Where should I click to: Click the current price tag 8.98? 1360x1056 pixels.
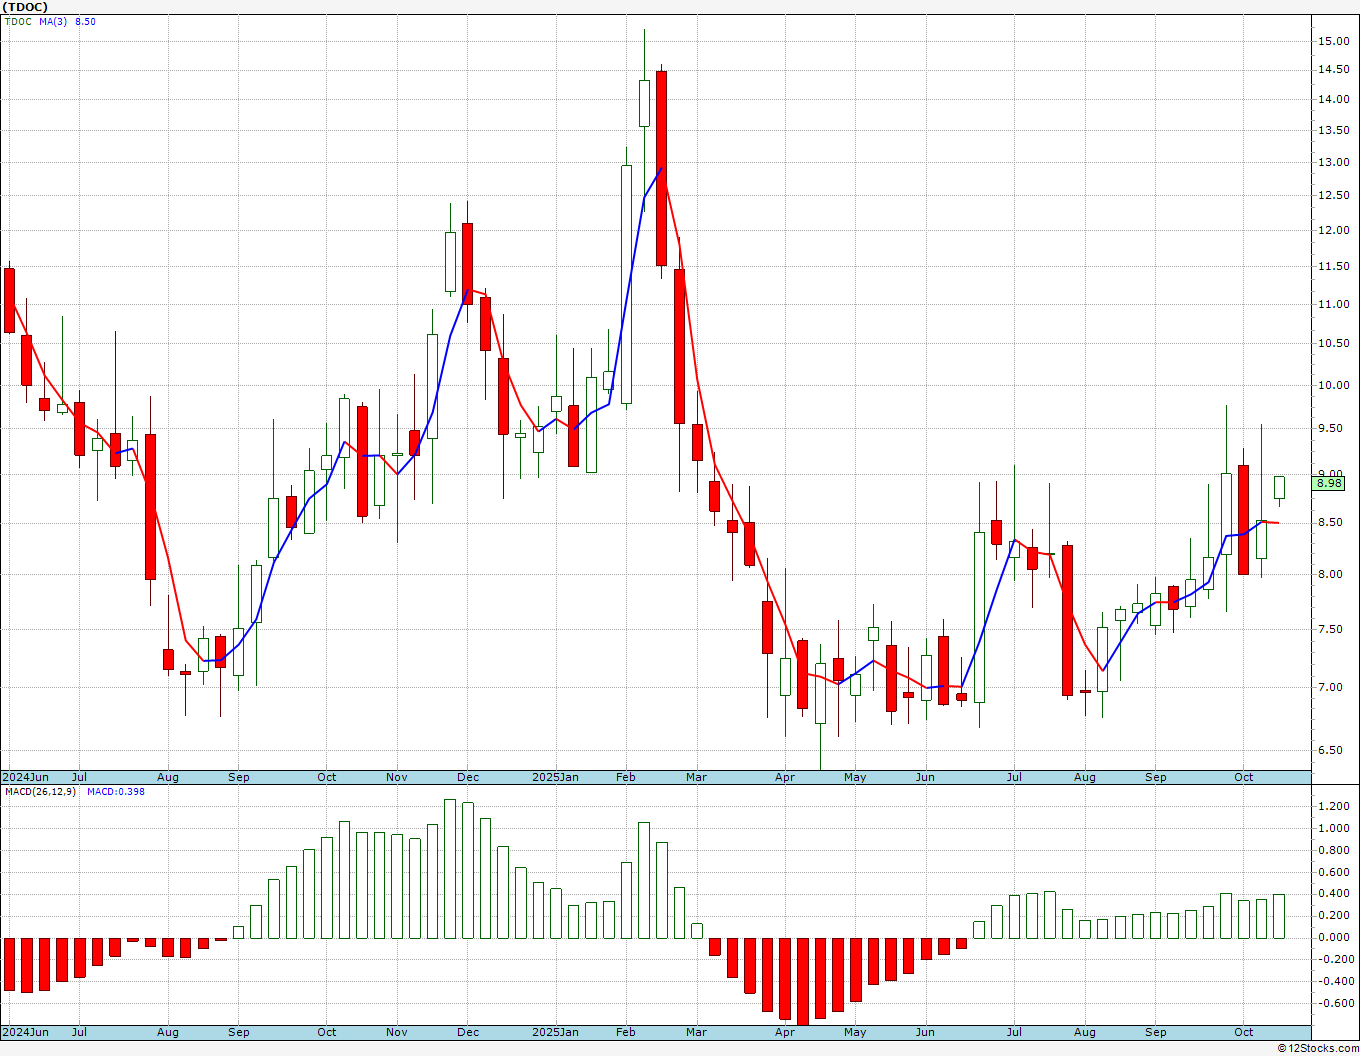pyautogui.click(x=1330, y=484)
